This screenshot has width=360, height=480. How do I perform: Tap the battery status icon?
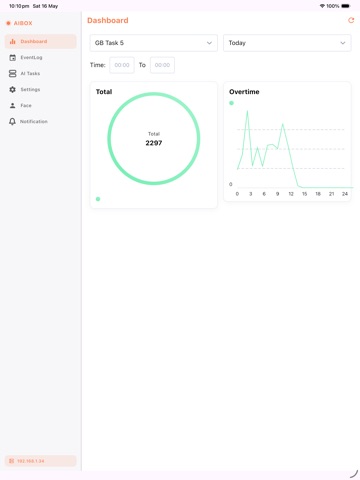[x=346, y=6]
